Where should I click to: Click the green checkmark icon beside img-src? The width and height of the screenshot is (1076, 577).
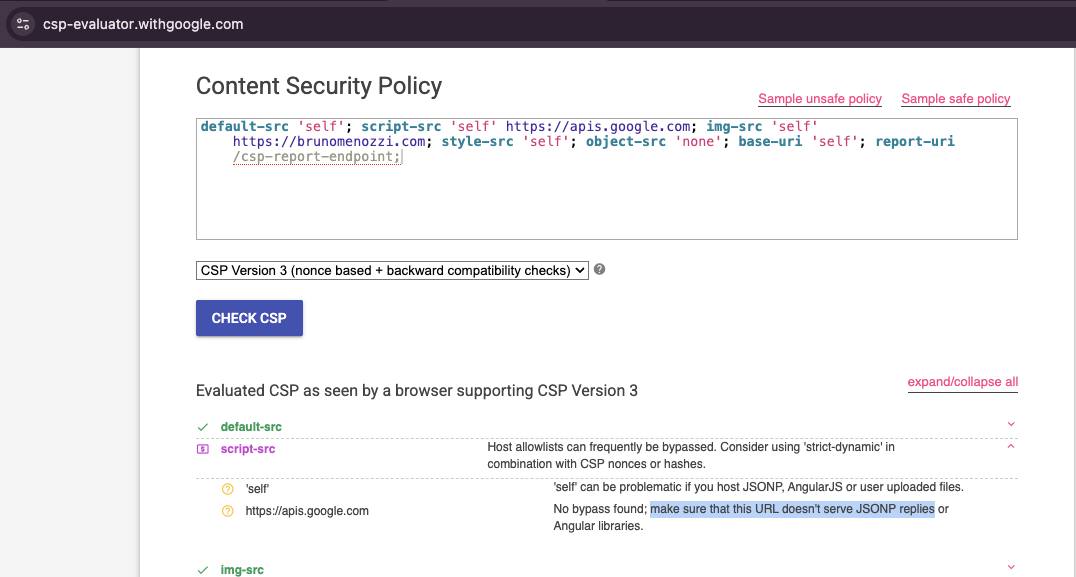pos(203,570)
